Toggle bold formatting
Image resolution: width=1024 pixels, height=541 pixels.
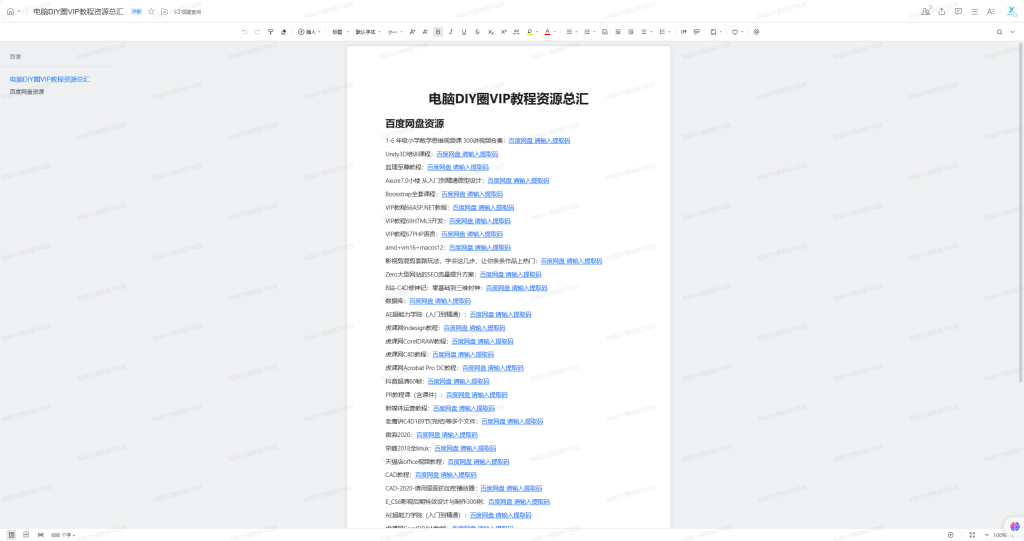coord(438,31)
